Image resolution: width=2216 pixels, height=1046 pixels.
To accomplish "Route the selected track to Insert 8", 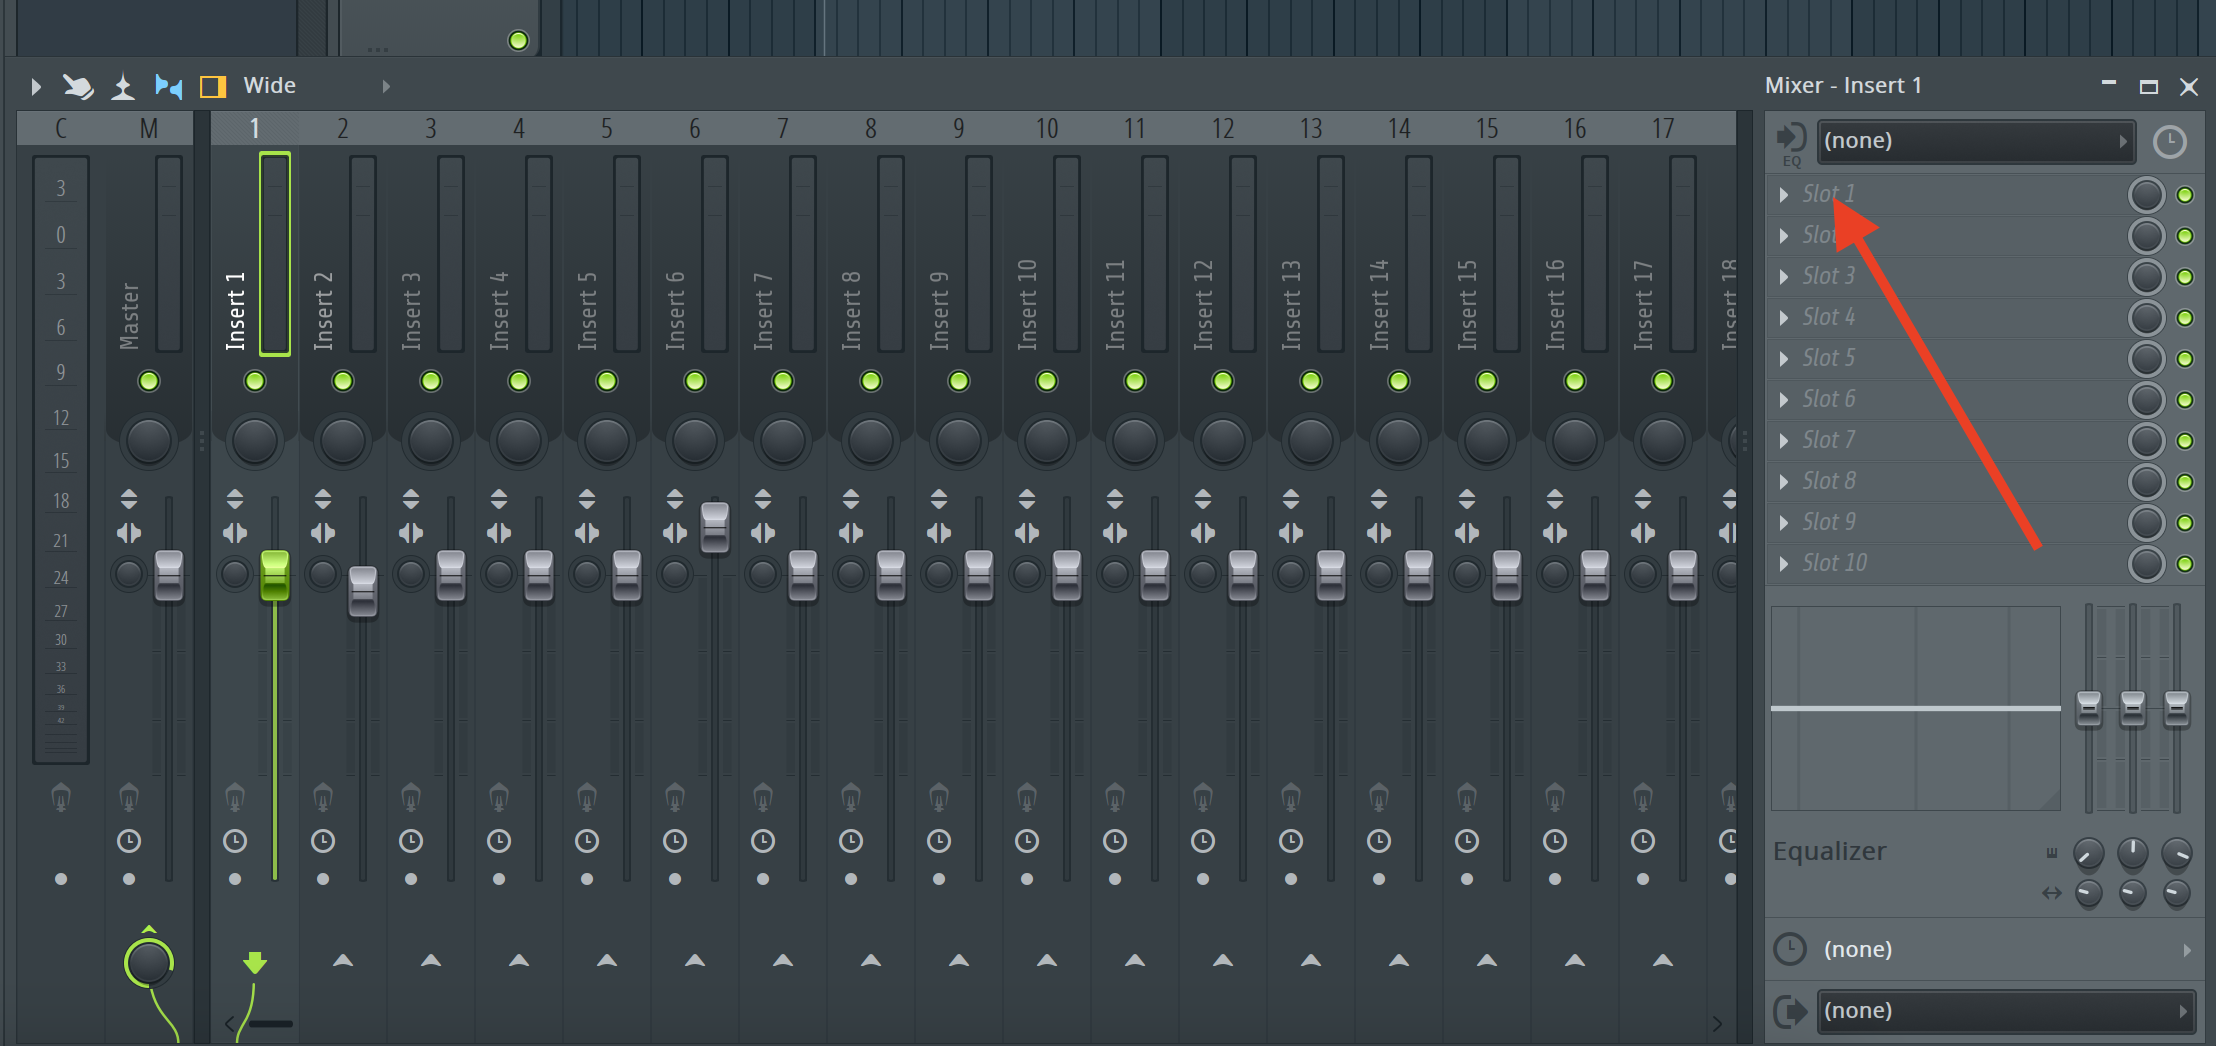I will [871, 960].
